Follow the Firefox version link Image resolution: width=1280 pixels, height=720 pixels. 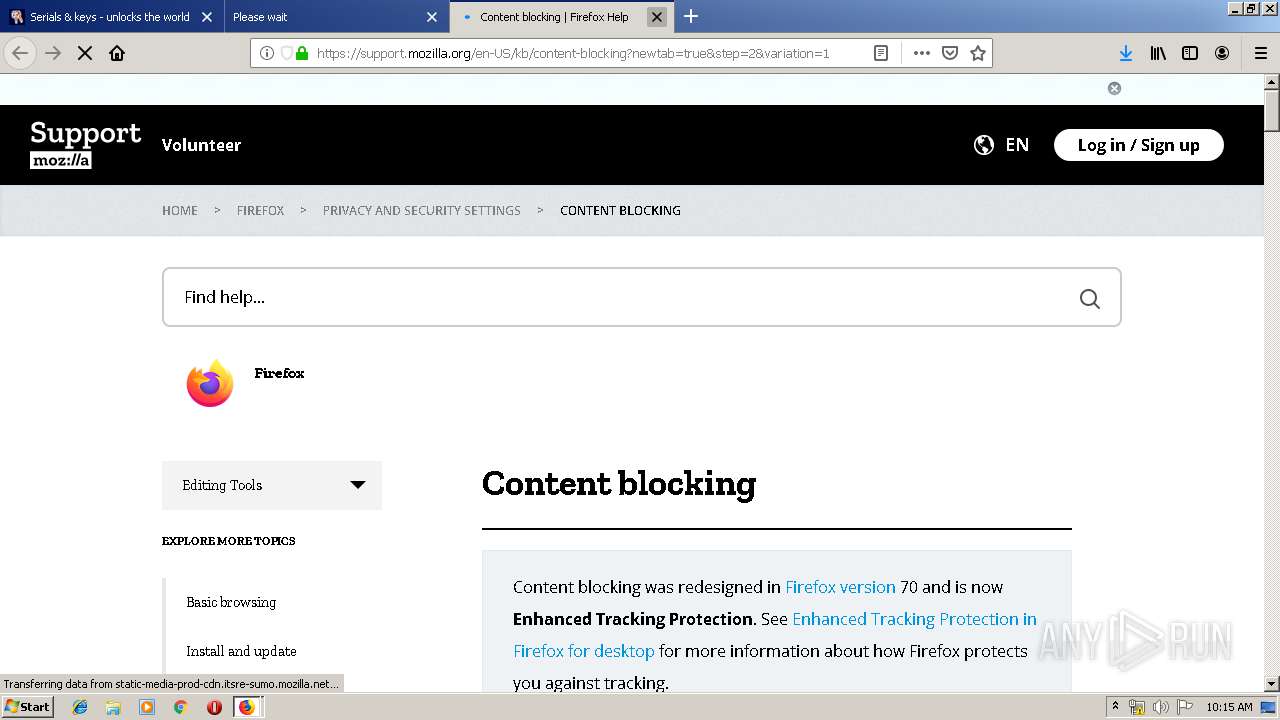point(840,587)
